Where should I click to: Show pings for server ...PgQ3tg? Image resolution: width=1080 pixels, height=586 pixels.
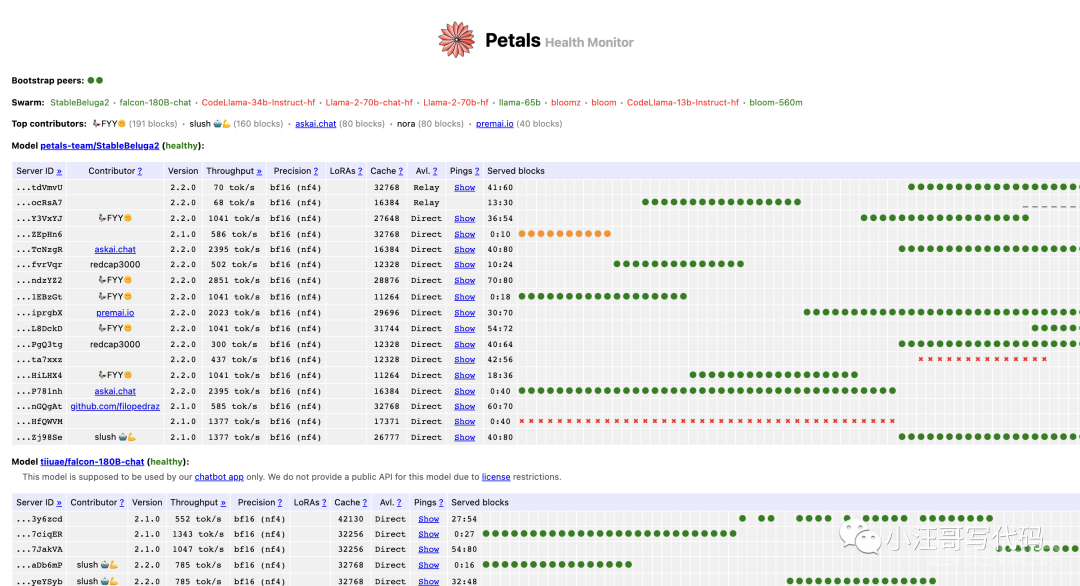[x=464, y=345]
